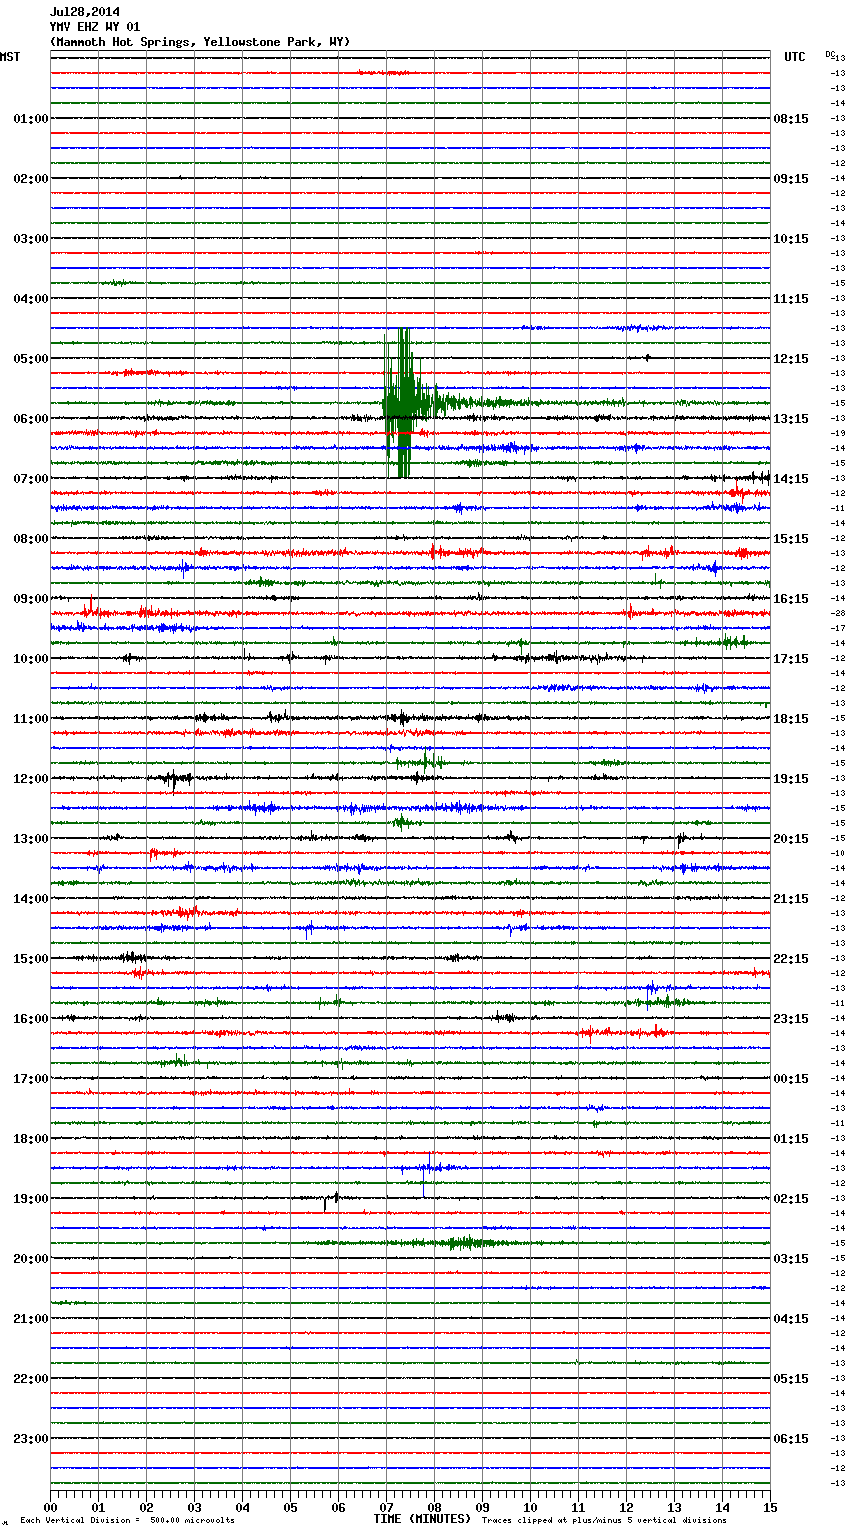Click minute tick 15 on bottom axis
Image resolution: width=850 pixels, height=1534 pixels.
tap(770, 1507)
